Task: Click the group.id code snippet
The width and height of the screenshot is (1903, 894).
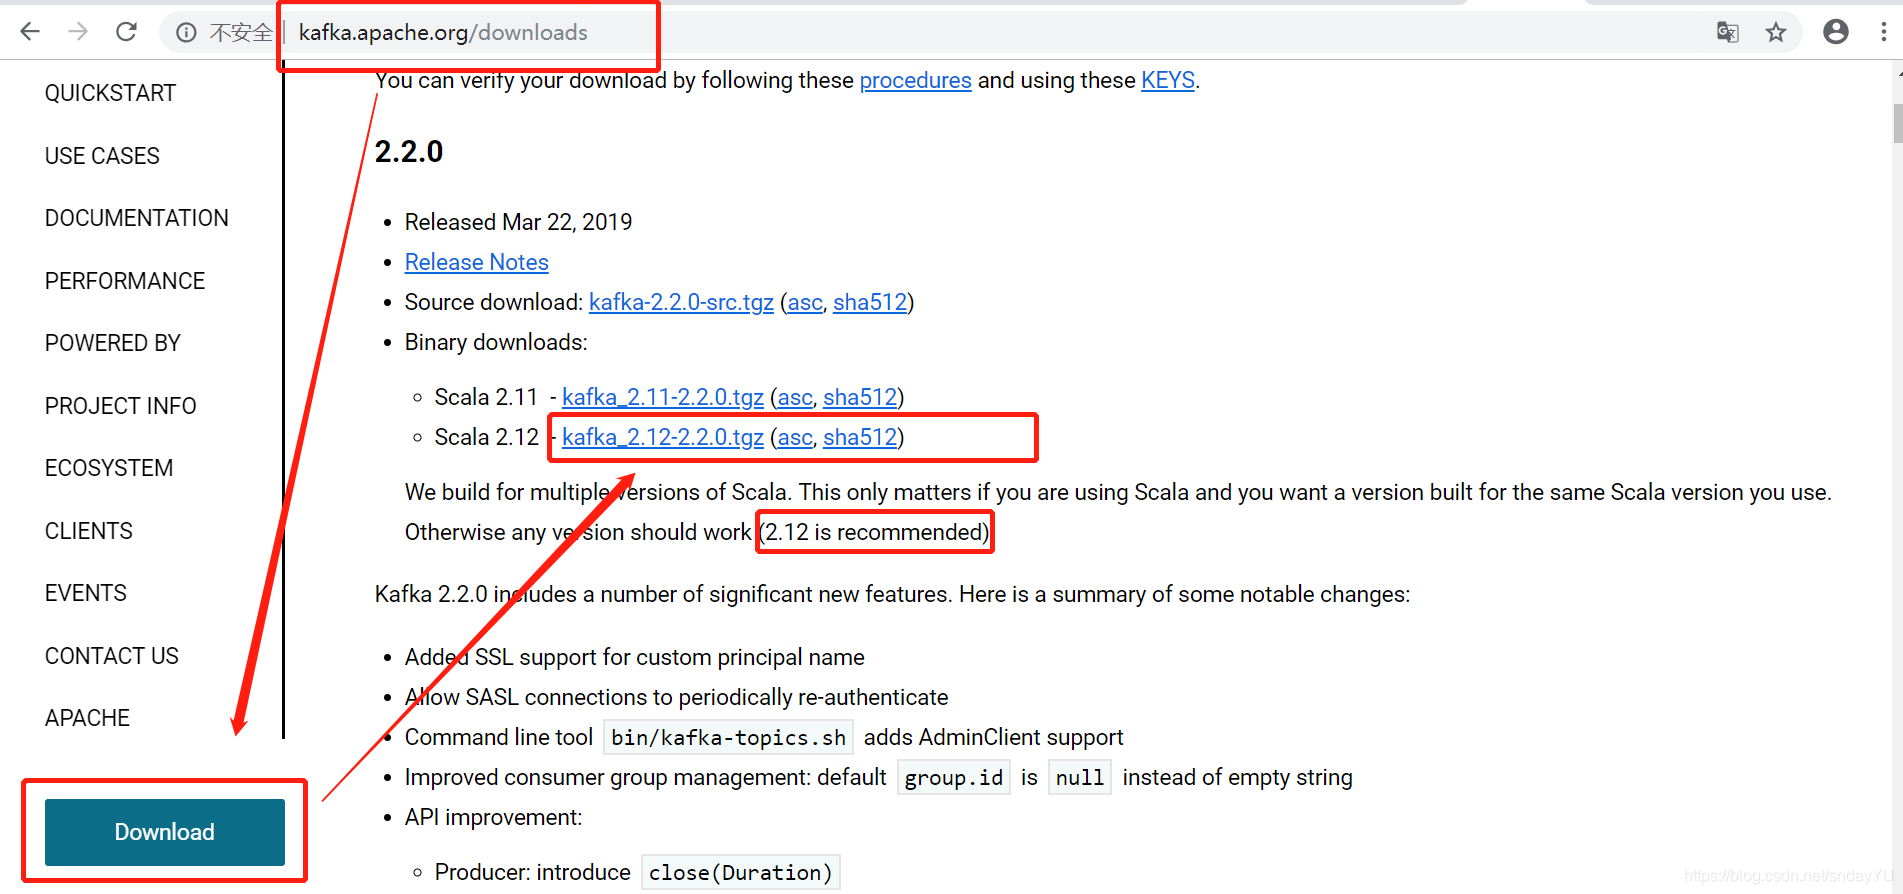Action: pos(953,778)
